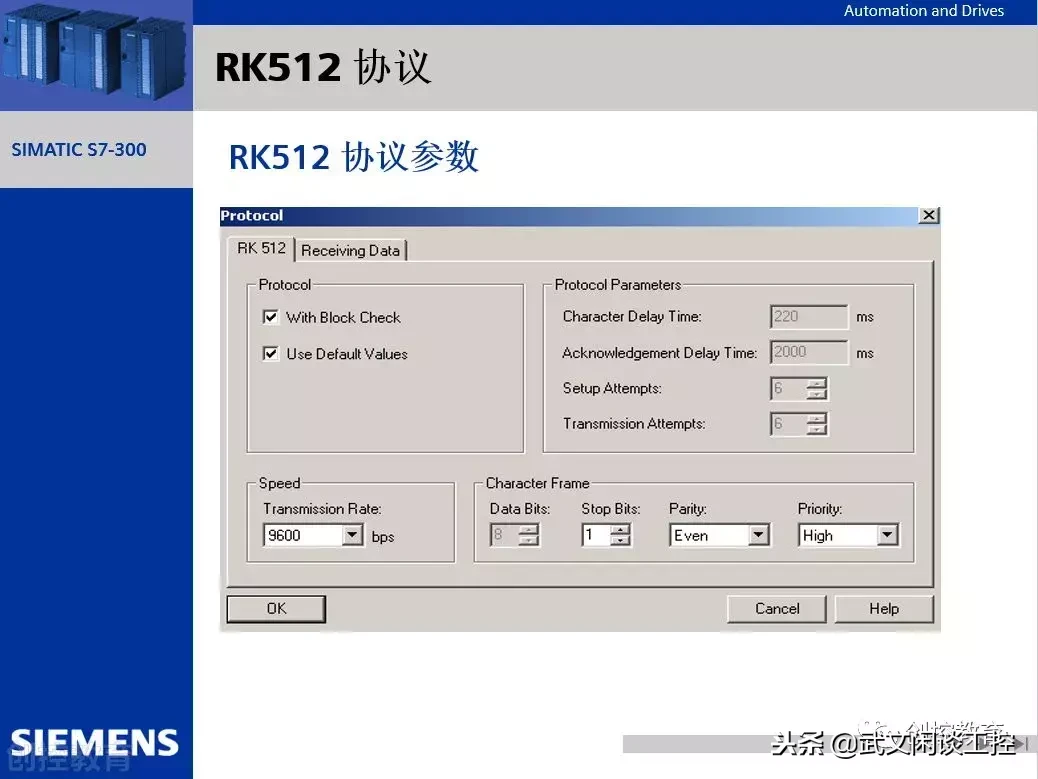The height and width of the screenshot is (779, 1038).
Task: Click the Data Bits spinner arrows
Action: [x=529, y=536]
